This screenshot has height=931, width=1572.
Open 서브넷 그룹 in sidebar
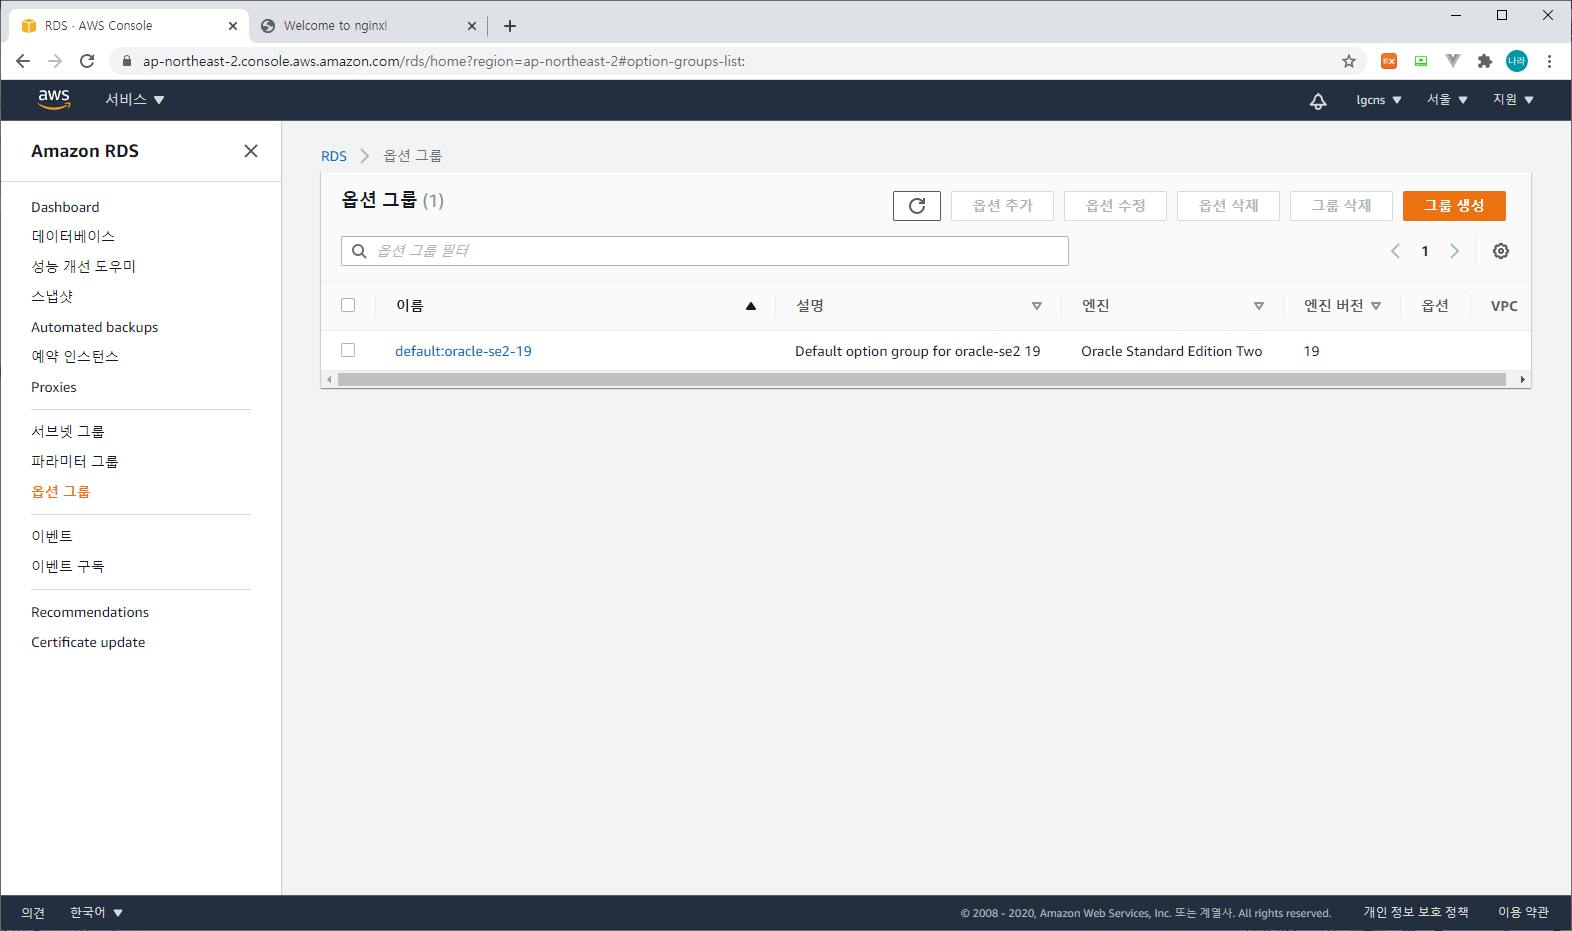pyautogui.click(x=68, y=431)
